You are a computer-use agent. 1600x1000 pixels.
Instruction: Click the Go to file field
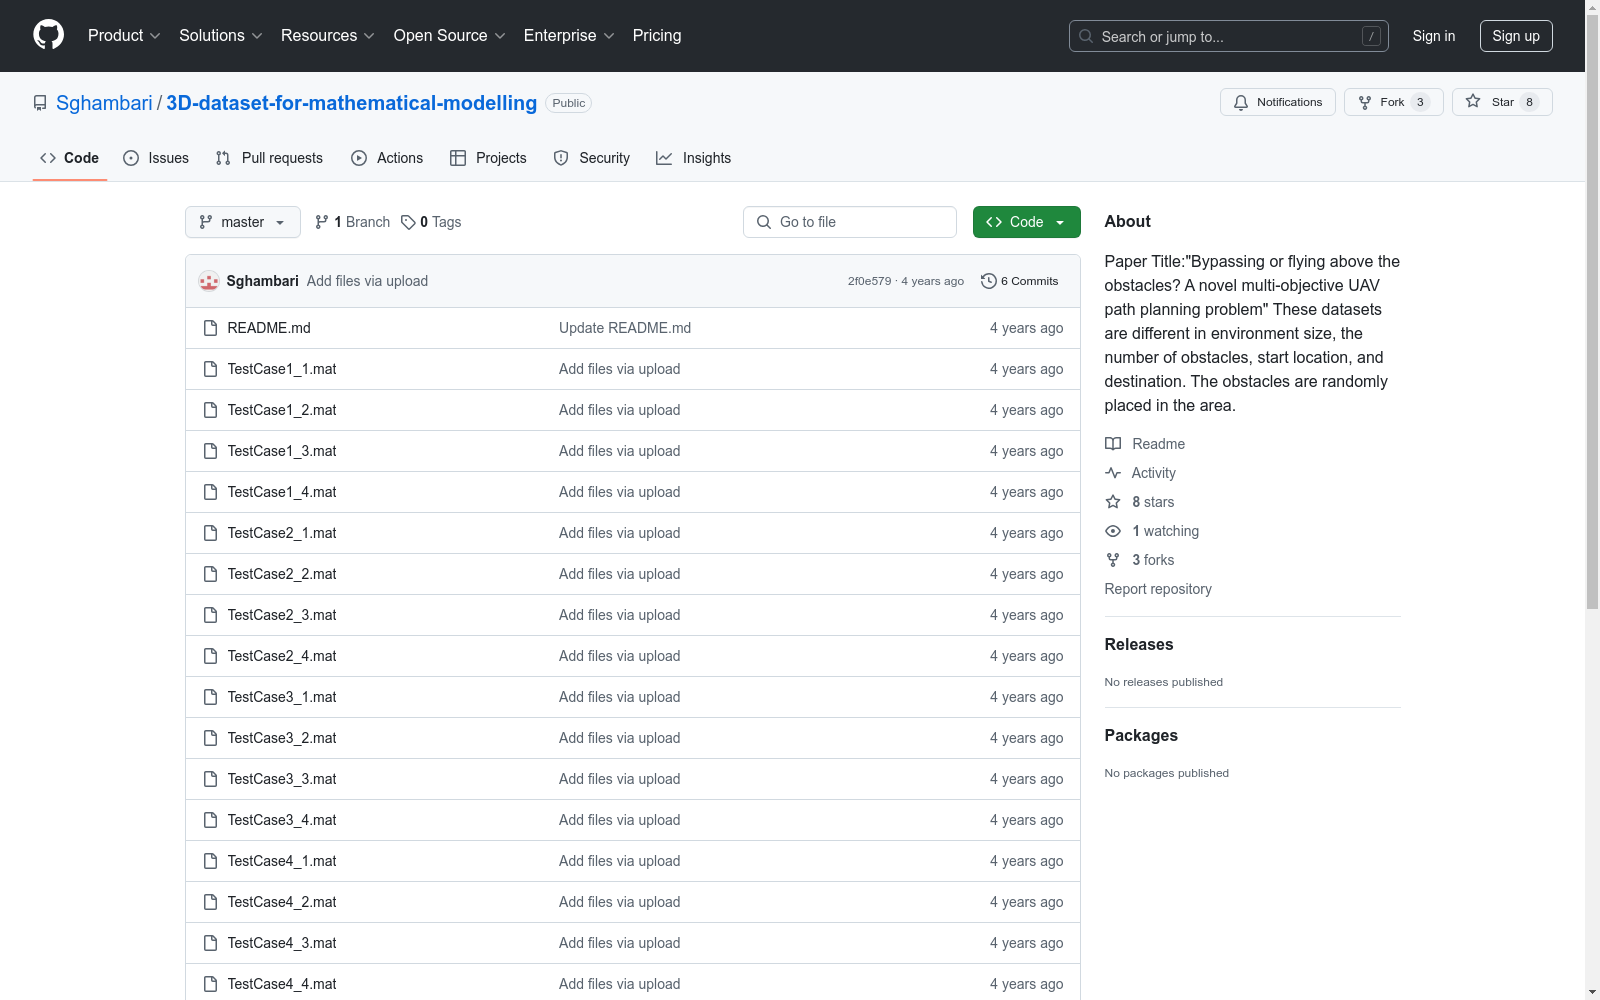[x=850, y=222]
